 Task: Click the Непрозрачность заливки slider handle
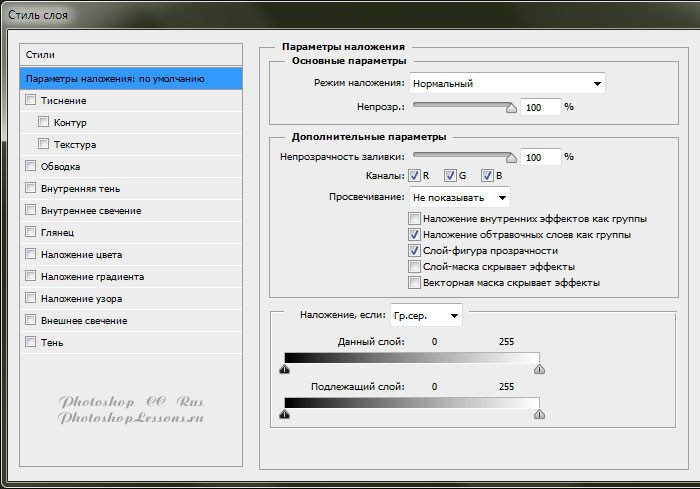512,157
